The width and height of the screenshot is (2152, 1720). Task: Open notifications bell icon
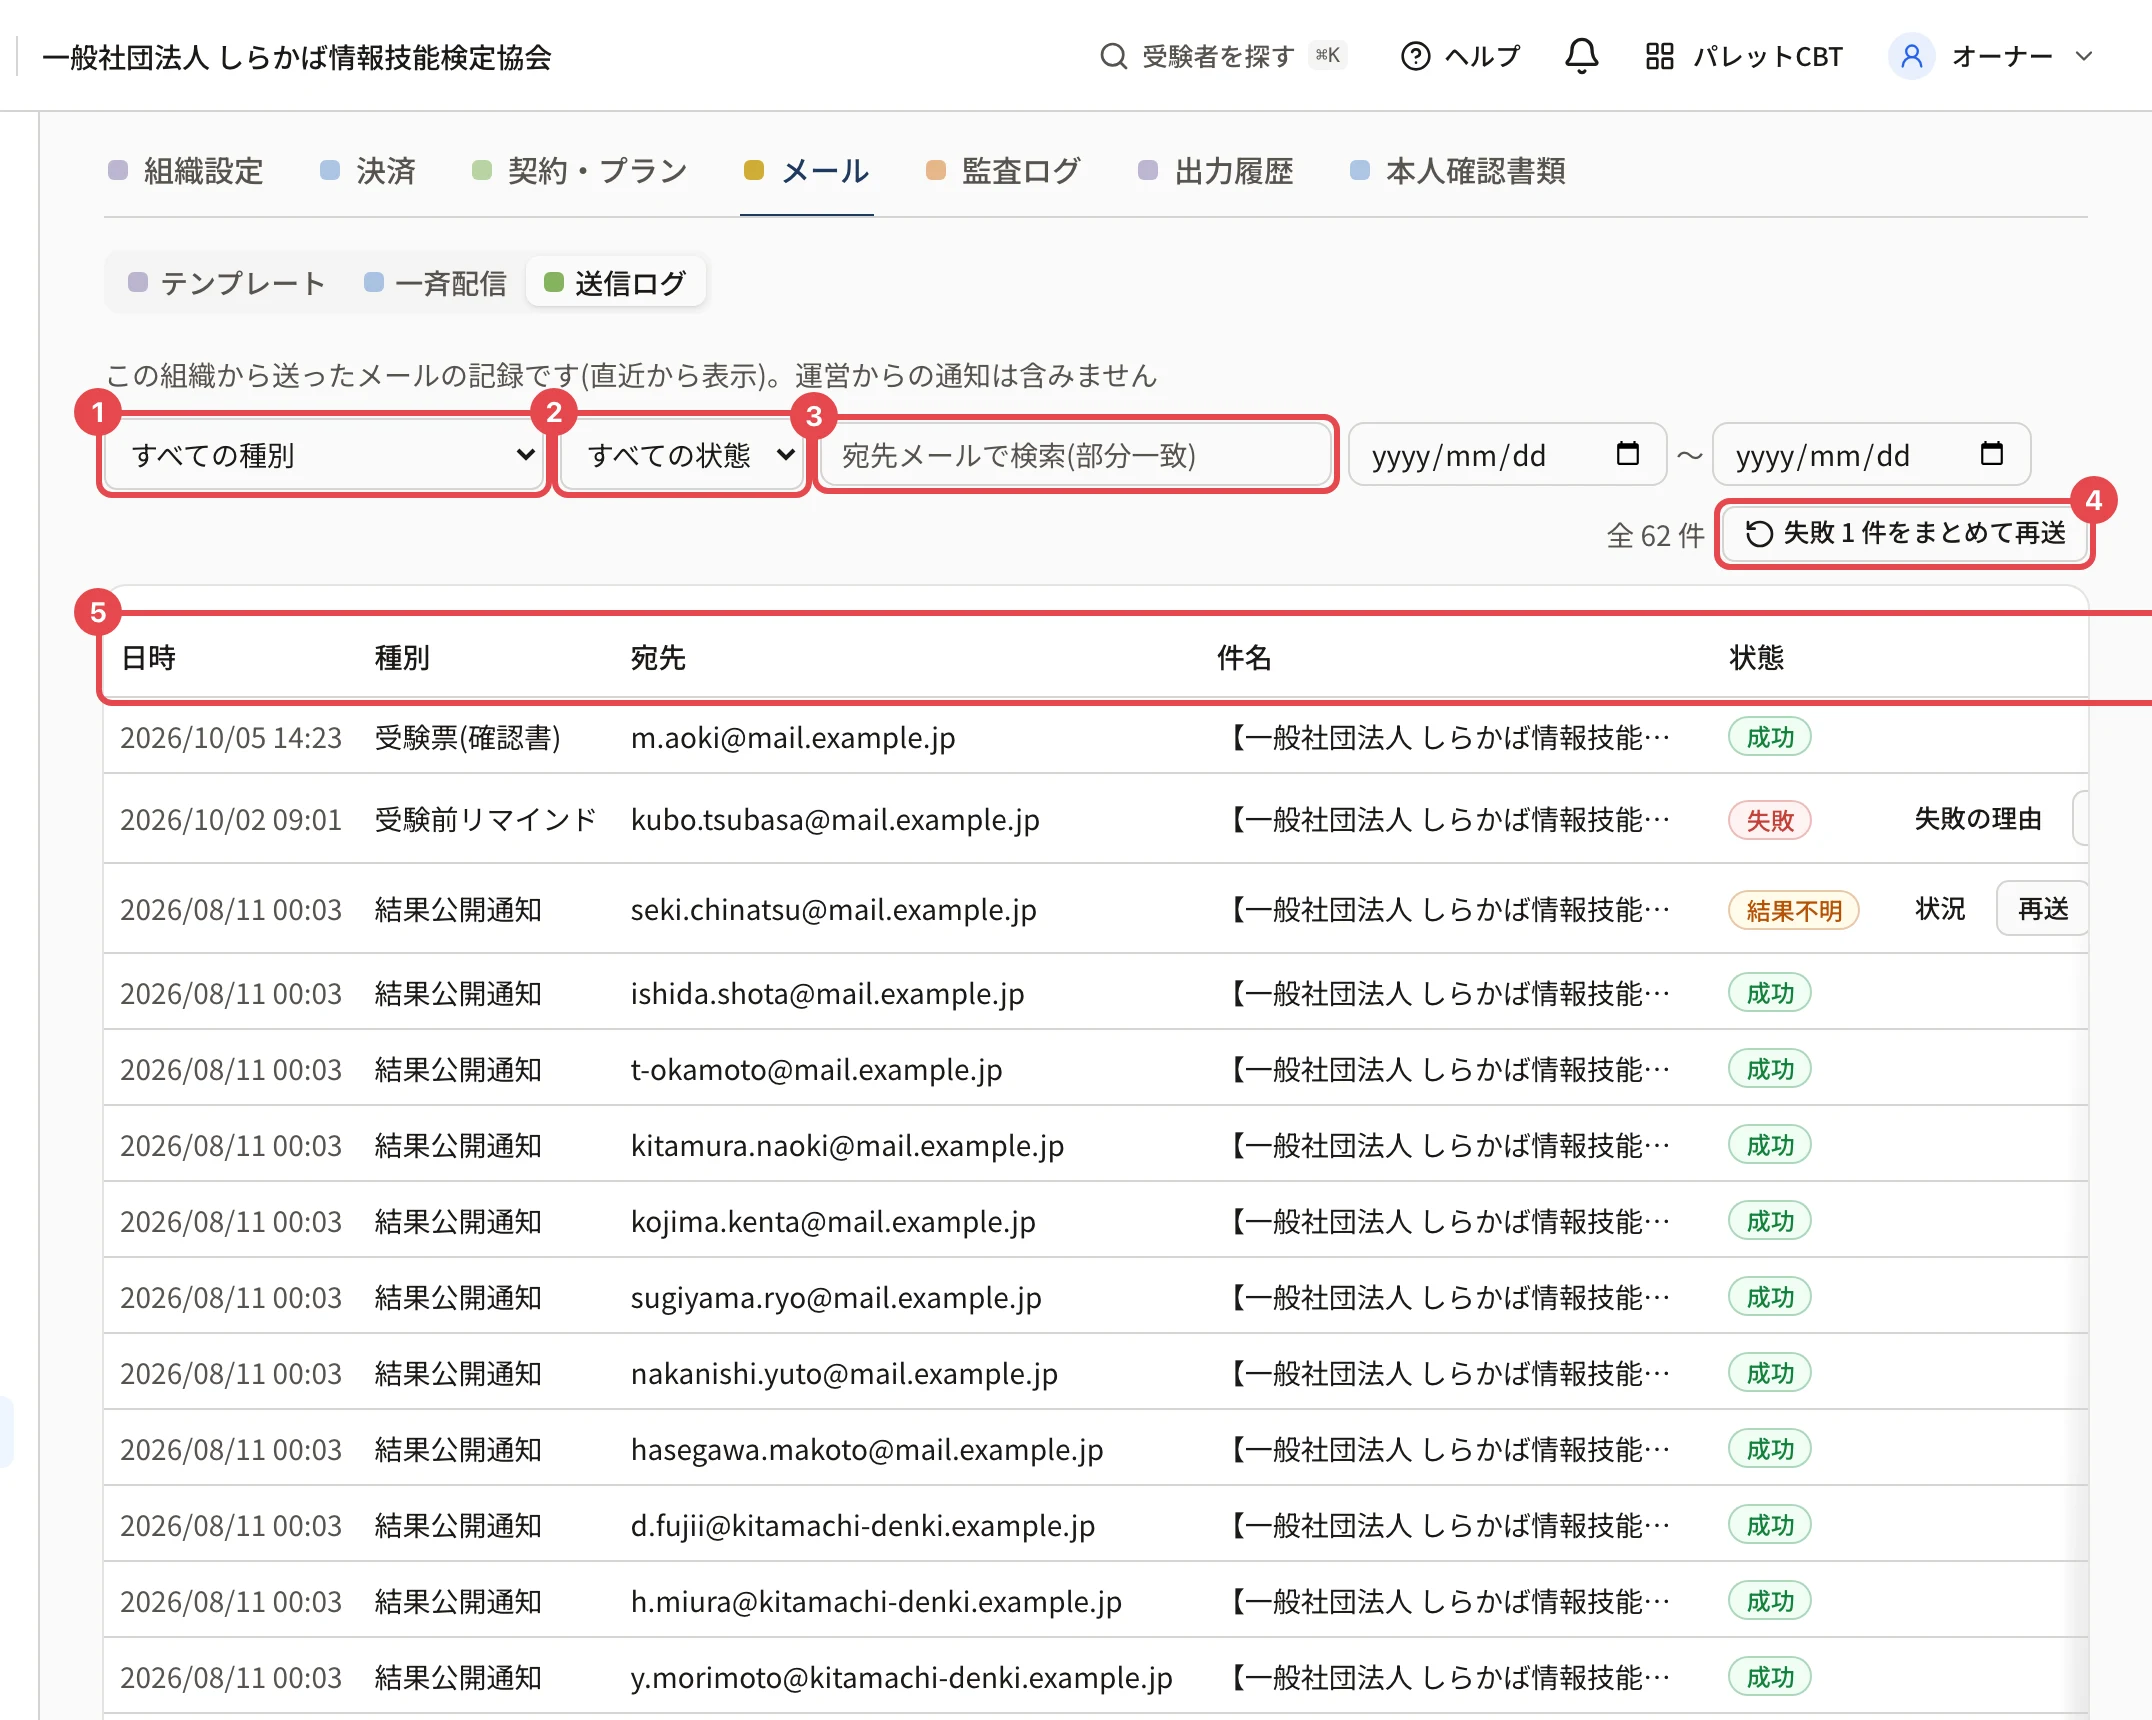(1581, 56)
